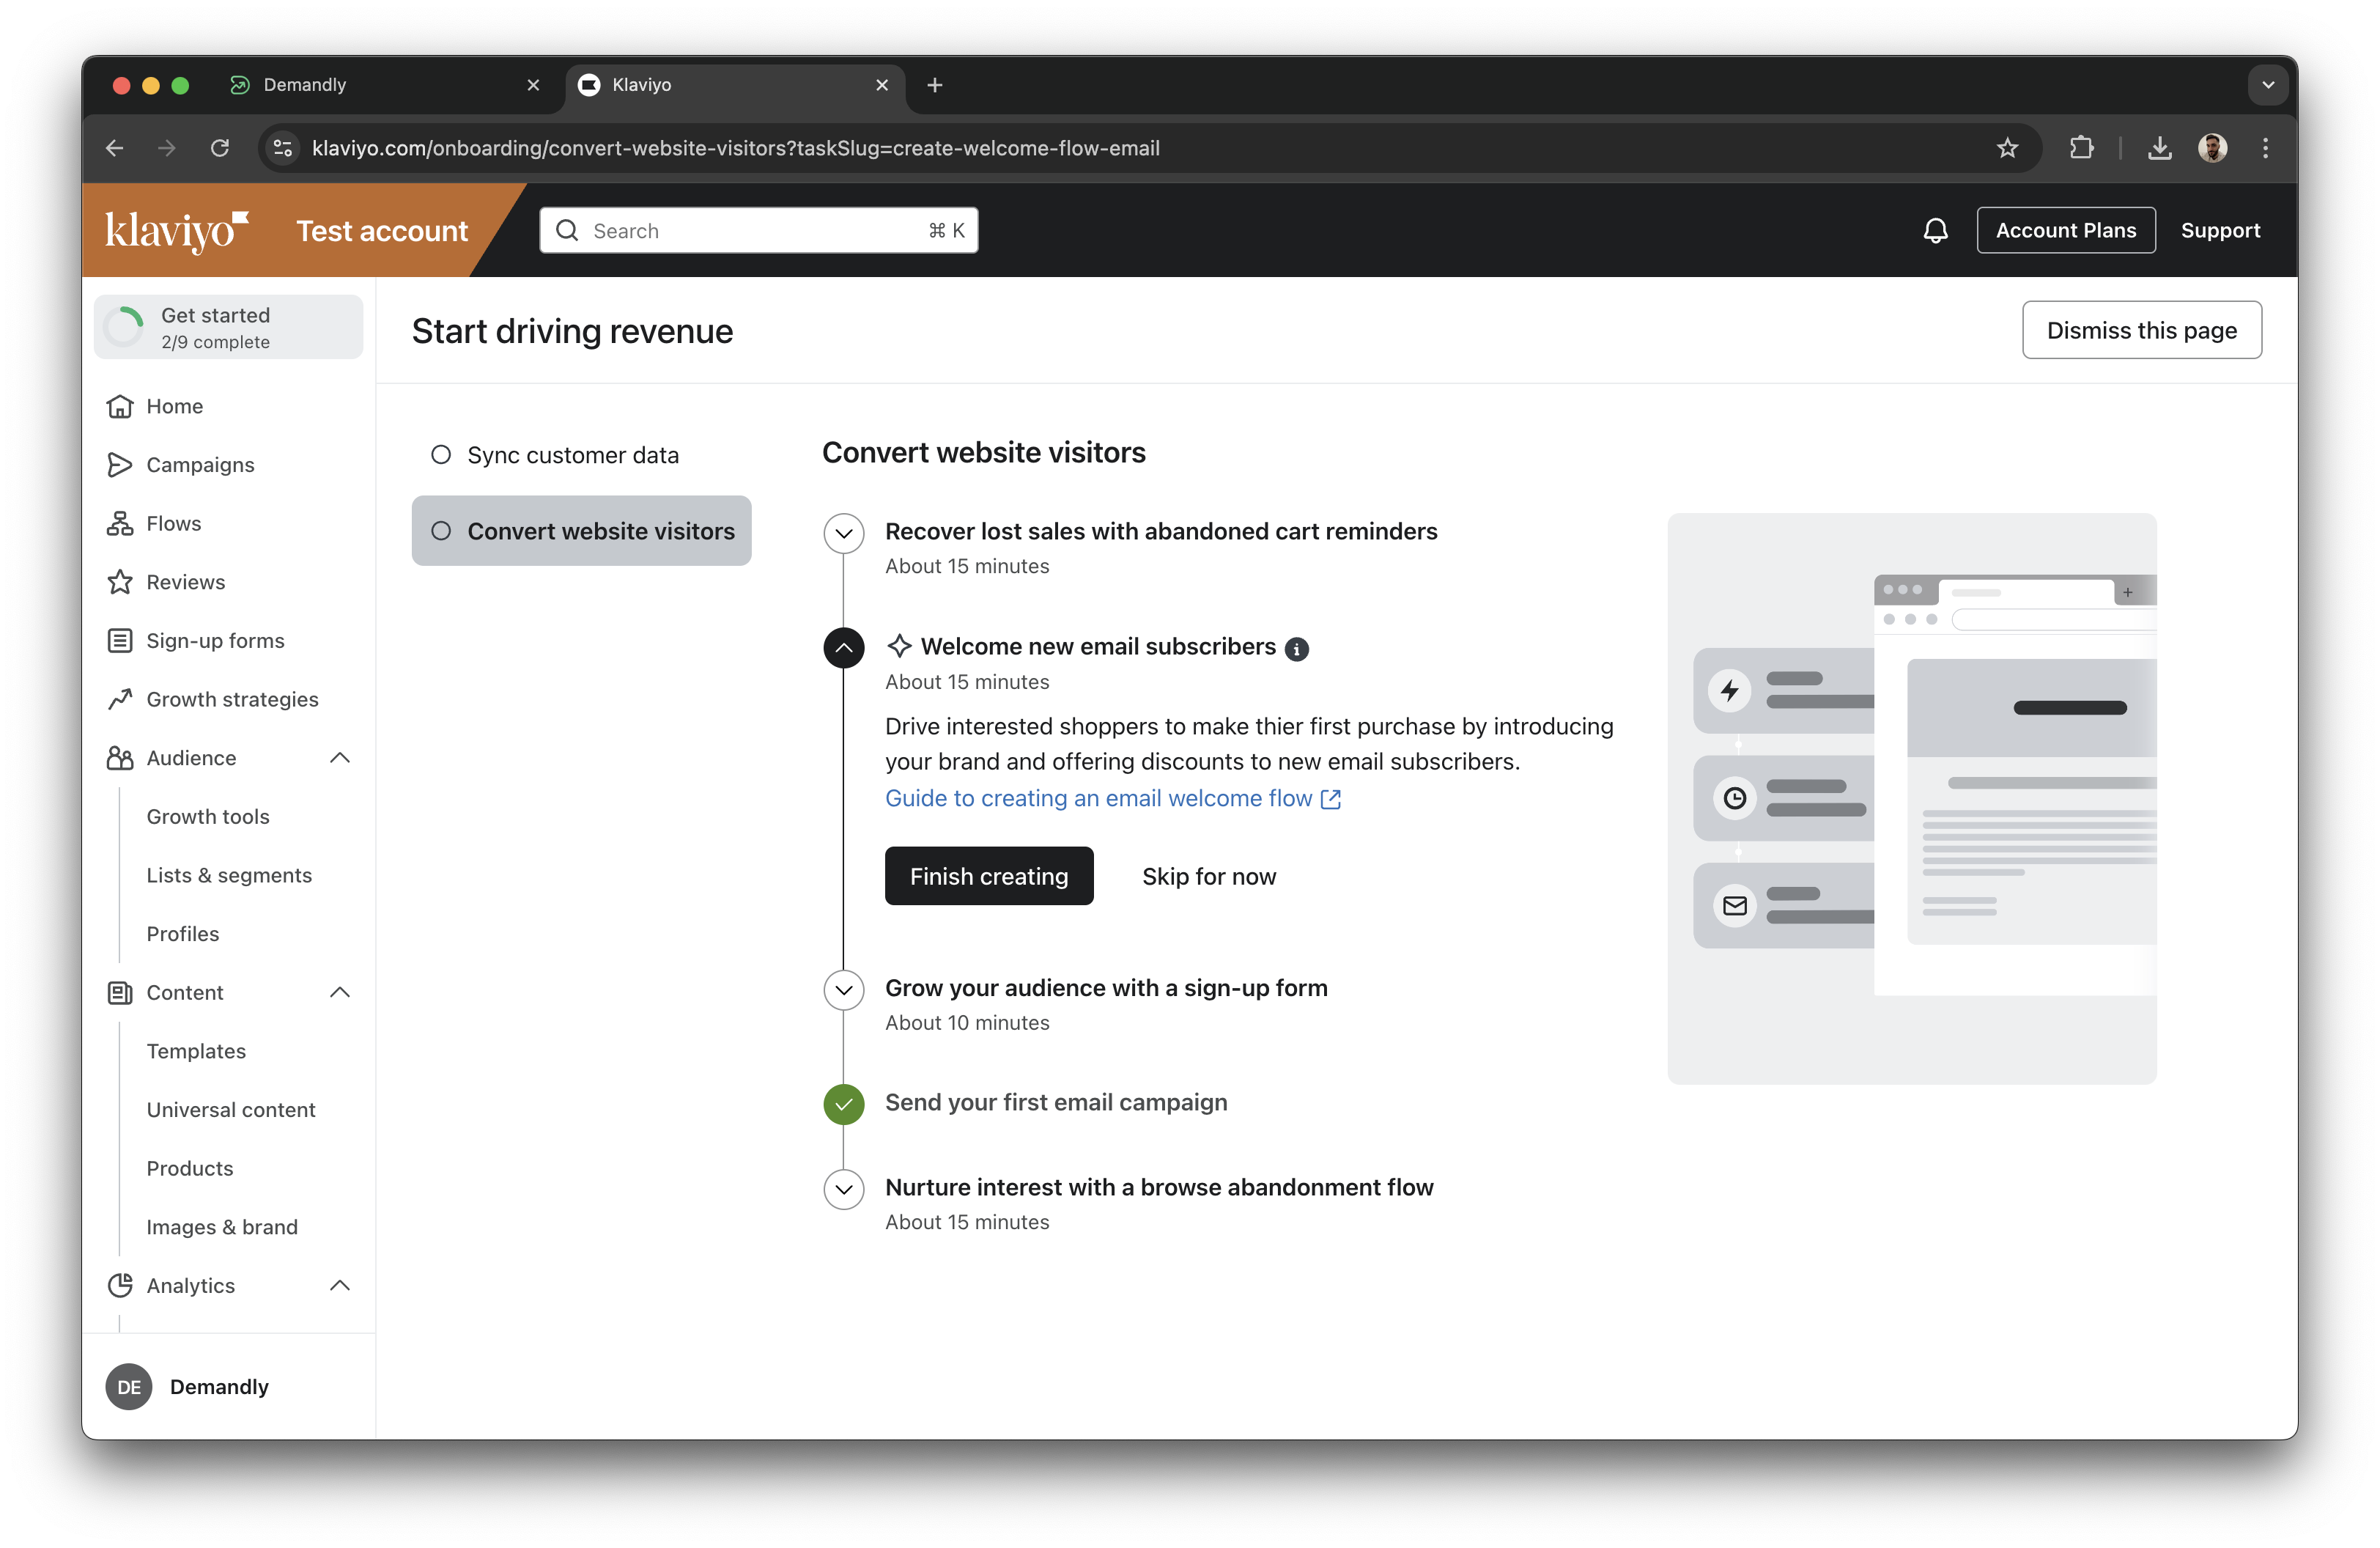The width and height of the screenshot is (2380, 1548).
Task: Click the Klaviyo logo
Action: tap(176, 231)
